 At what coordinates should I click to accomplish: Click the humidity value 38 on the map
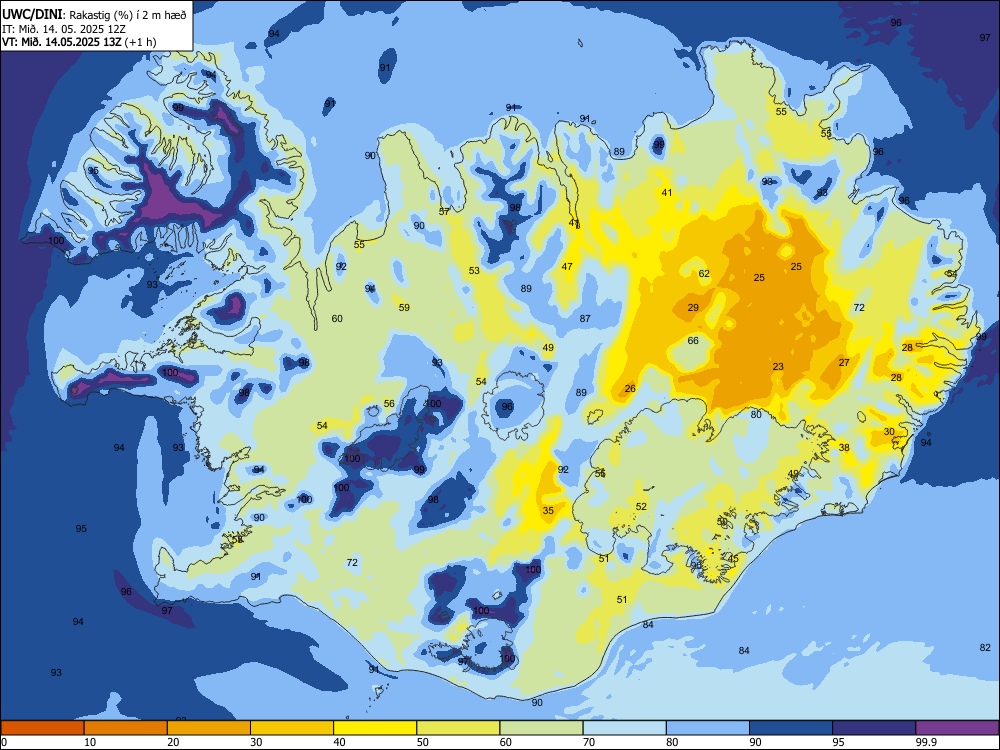[844, 448]
